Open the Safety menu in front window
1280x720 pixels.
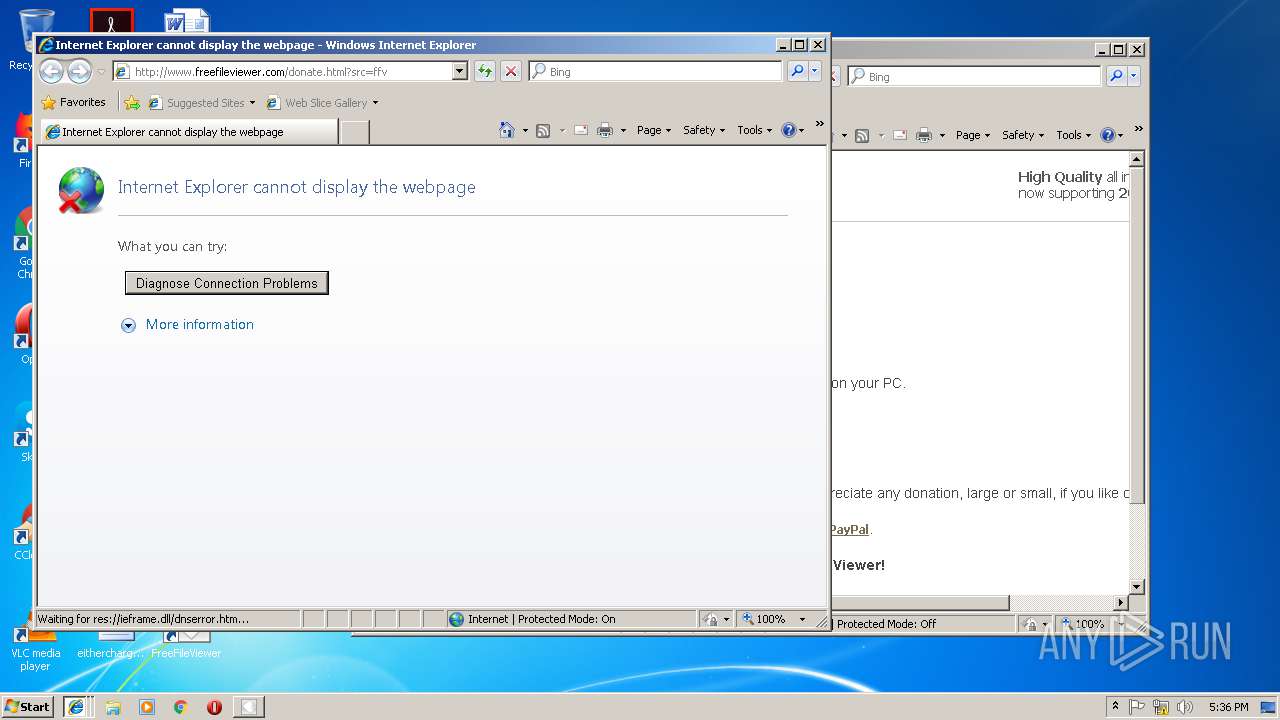[704, 130]
